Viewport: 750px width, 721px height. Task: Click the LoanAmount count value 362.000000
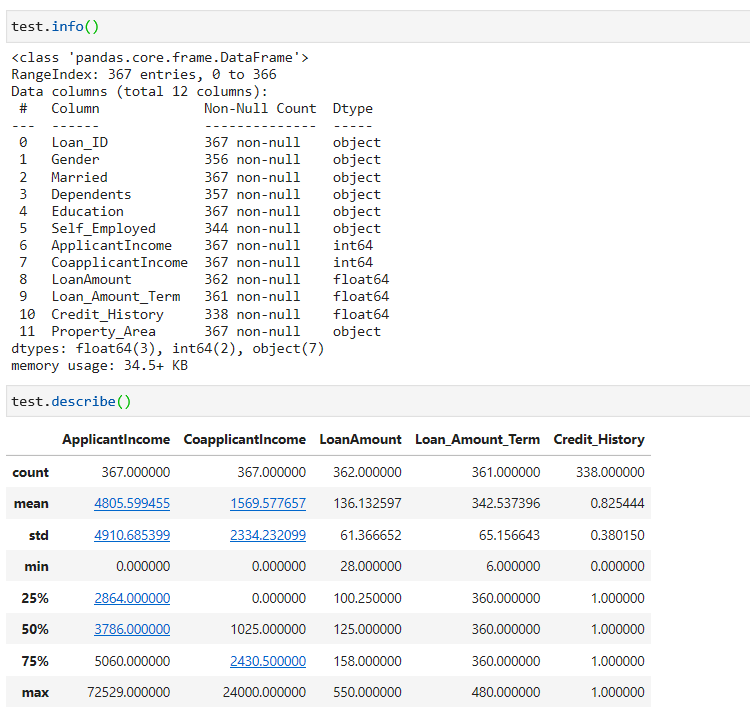pyautogui.click(x=367, y=472)
